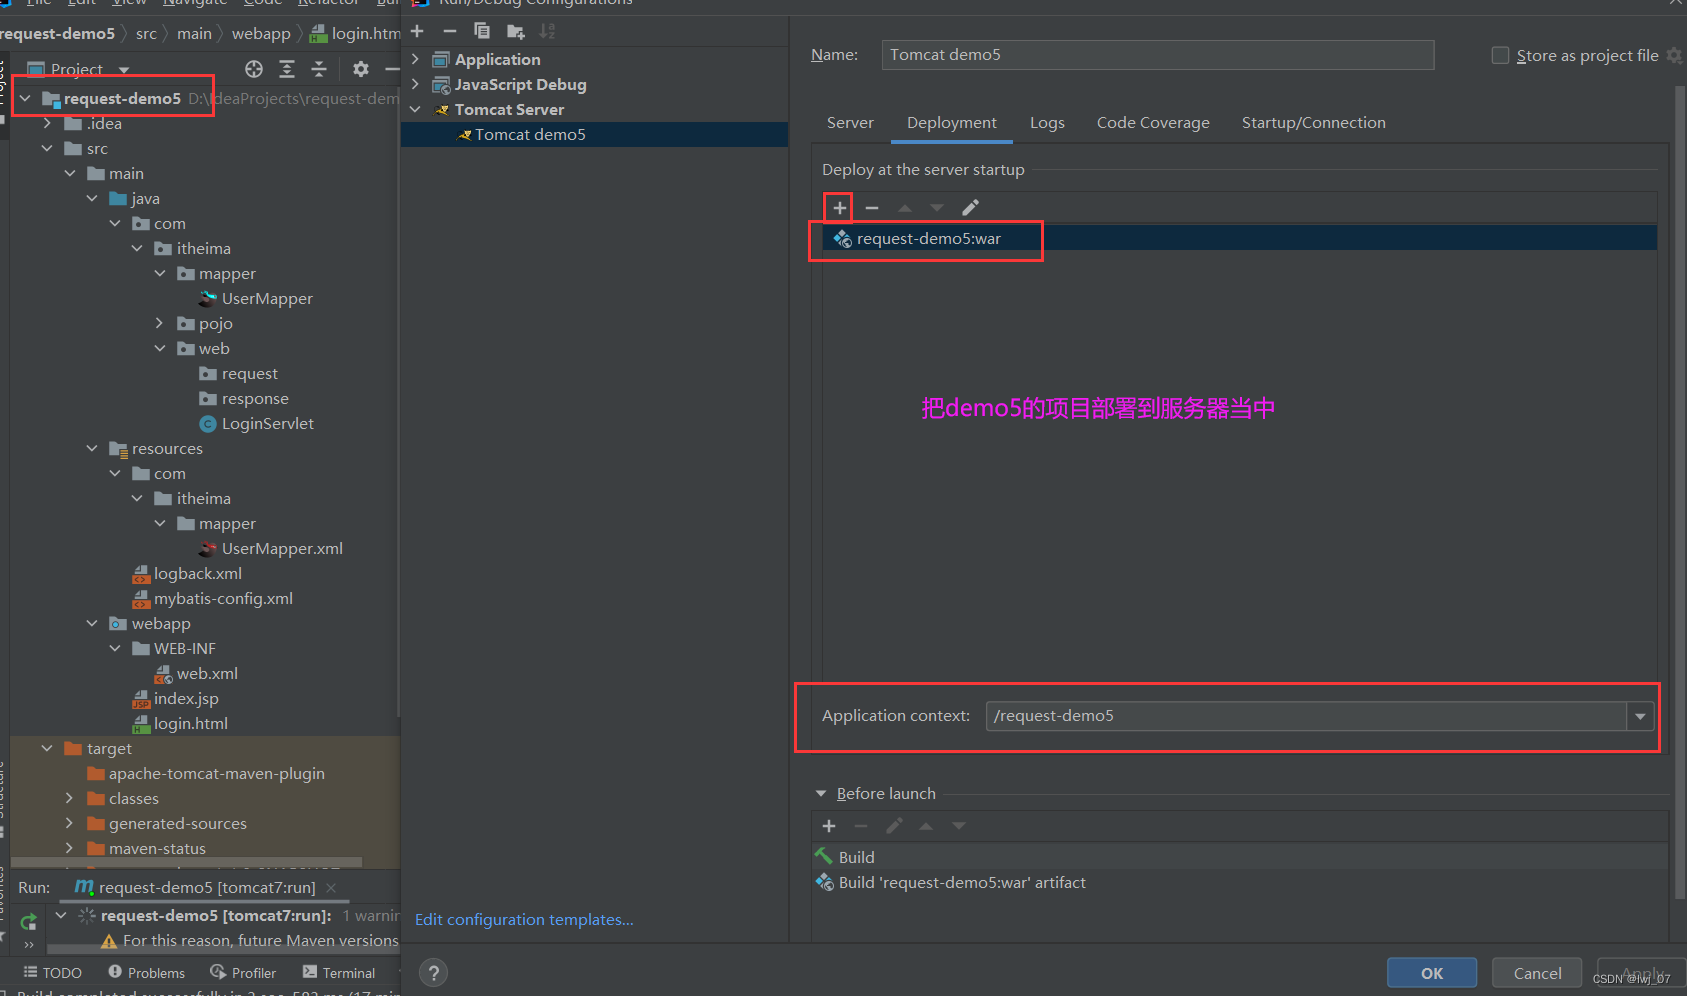Viewport: 1687px width, 996px height.
Task: Switch to the Server tab
Action: [850, 122]
